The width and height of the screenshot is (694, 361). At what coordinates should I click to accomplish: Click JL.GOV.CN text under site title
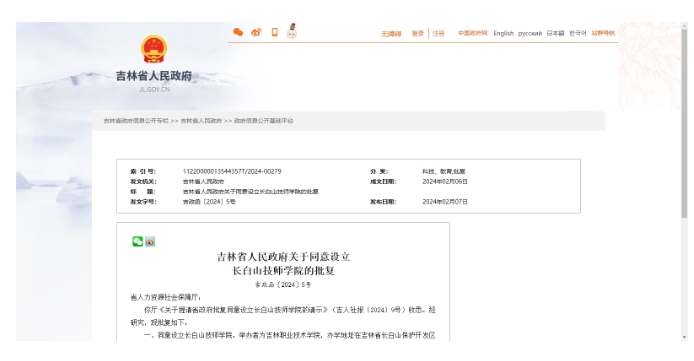154,89
